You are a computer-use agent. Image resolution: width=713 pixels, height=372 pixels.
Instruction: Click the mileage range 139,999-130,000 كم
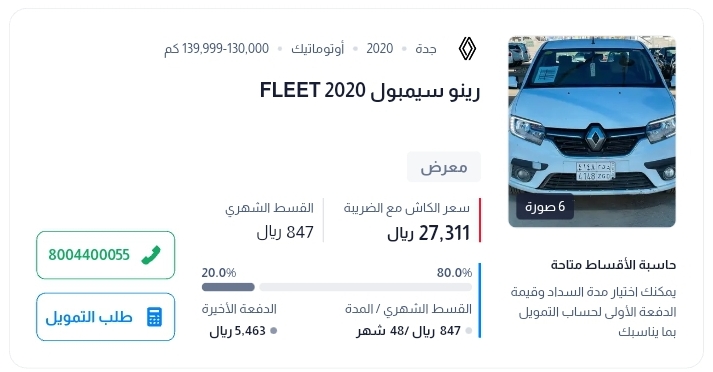point(216,49)
